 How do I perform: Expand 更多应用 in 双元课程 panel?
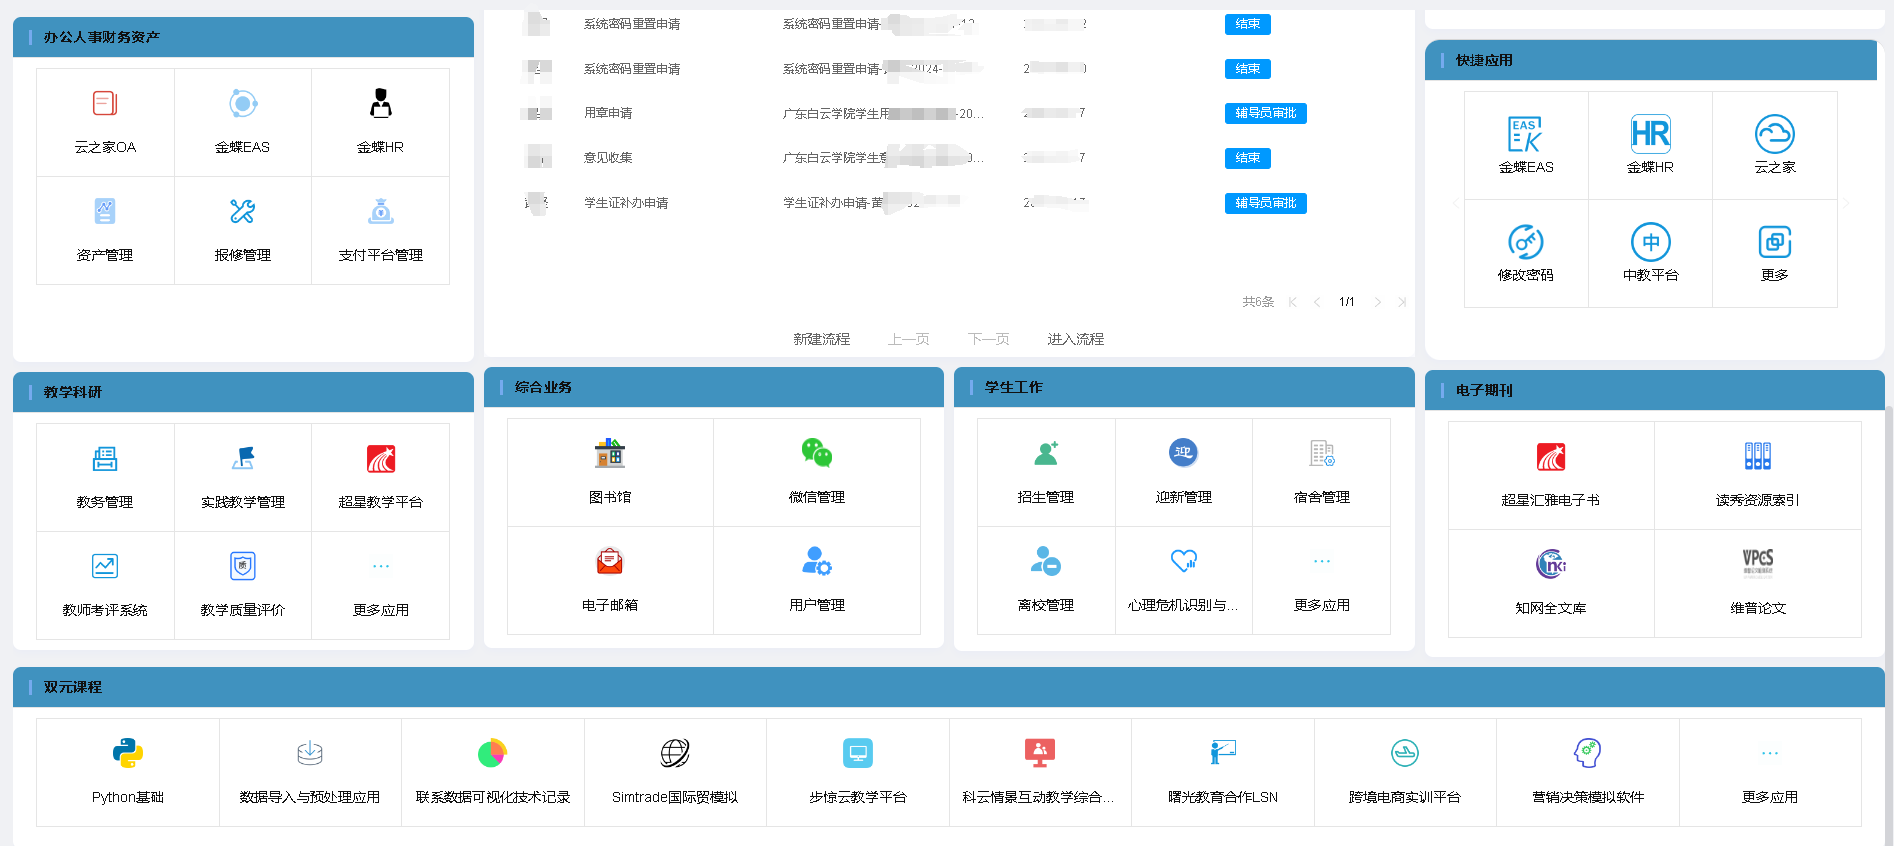(1769, 755)
